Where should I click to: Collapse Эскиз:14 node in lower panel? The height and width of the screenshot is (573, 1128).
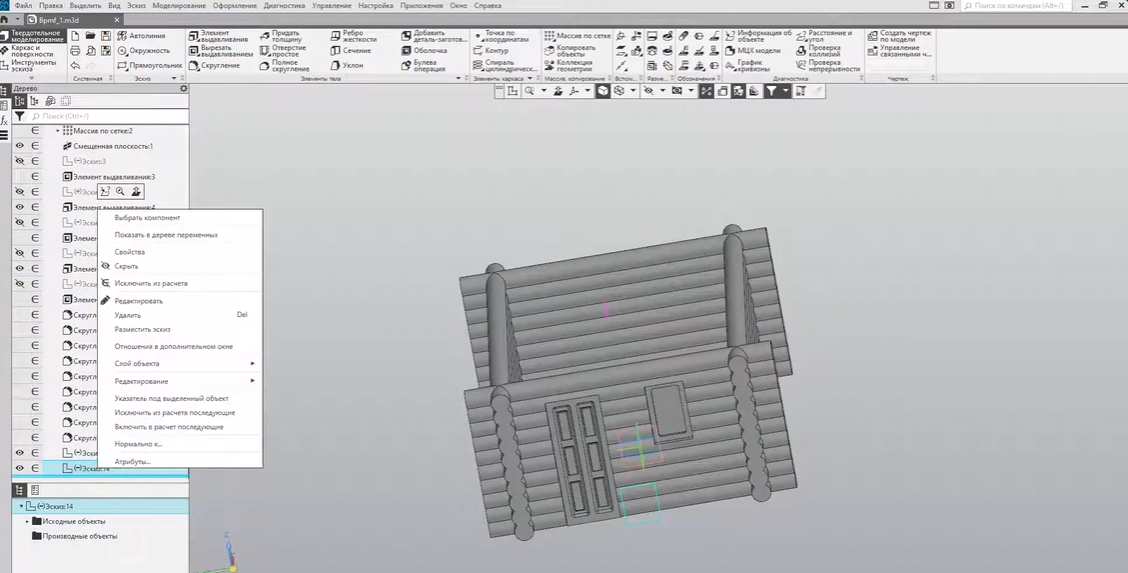pos(21,506)
